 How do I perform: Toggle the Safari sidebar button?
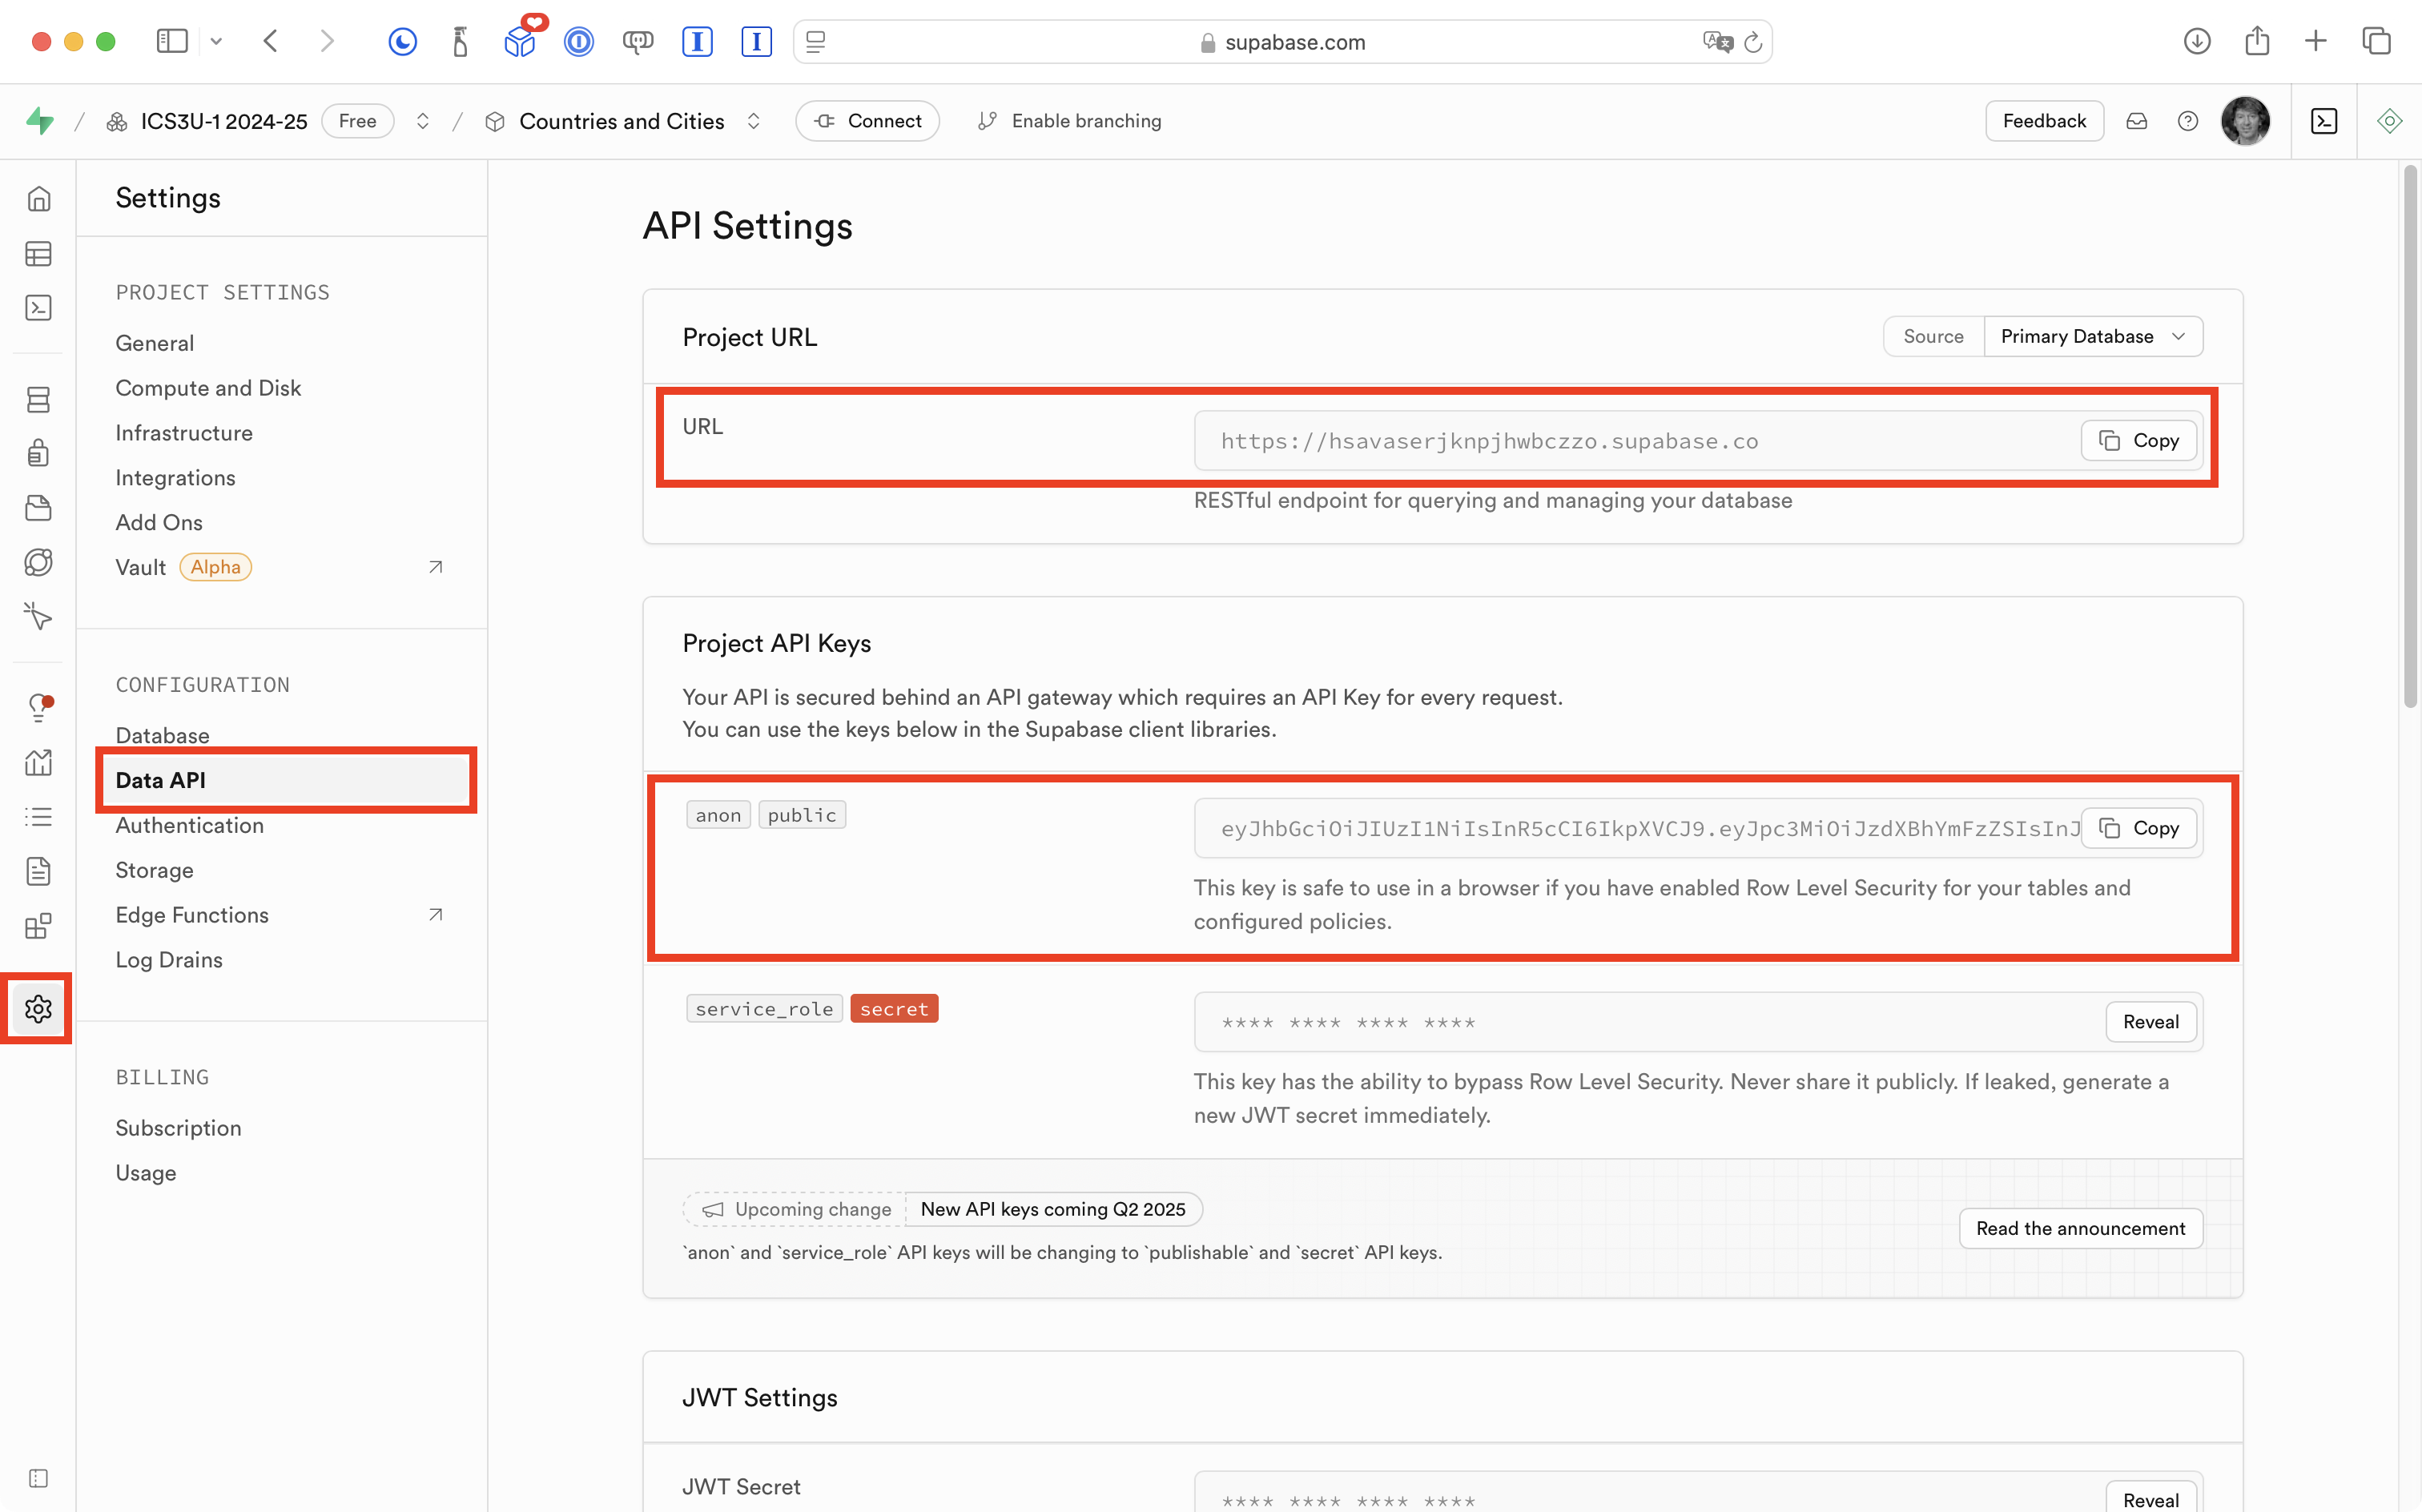tap(172, 41)
